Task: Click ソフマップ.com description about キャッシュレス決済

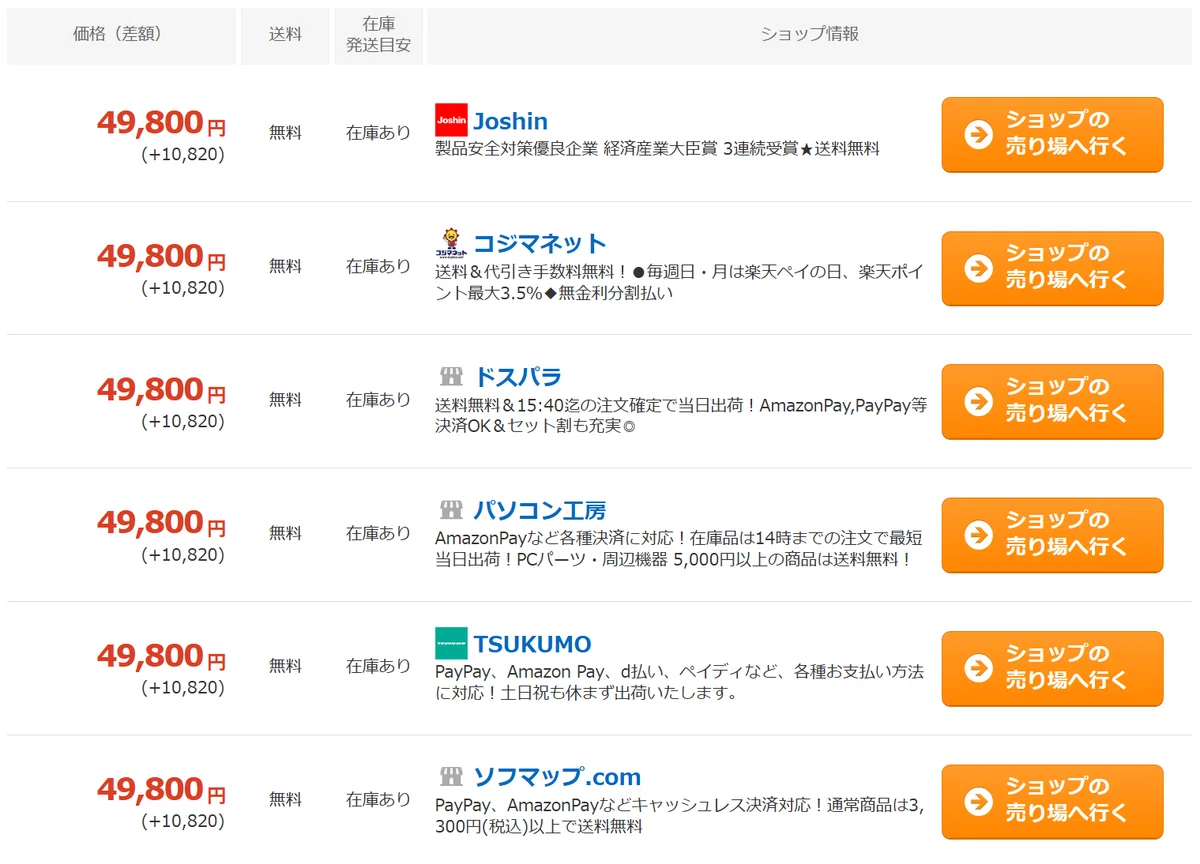Action: pos(681,816)
